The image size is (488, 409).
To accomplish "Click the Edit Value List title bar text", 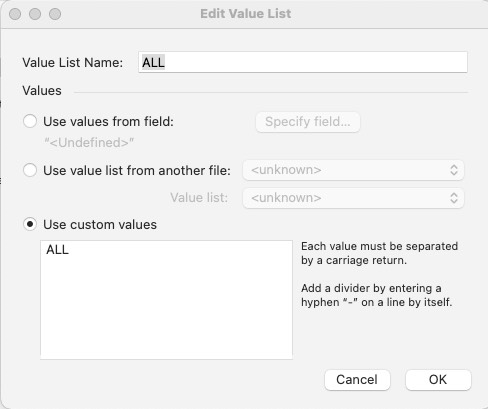I will (246, 14).
